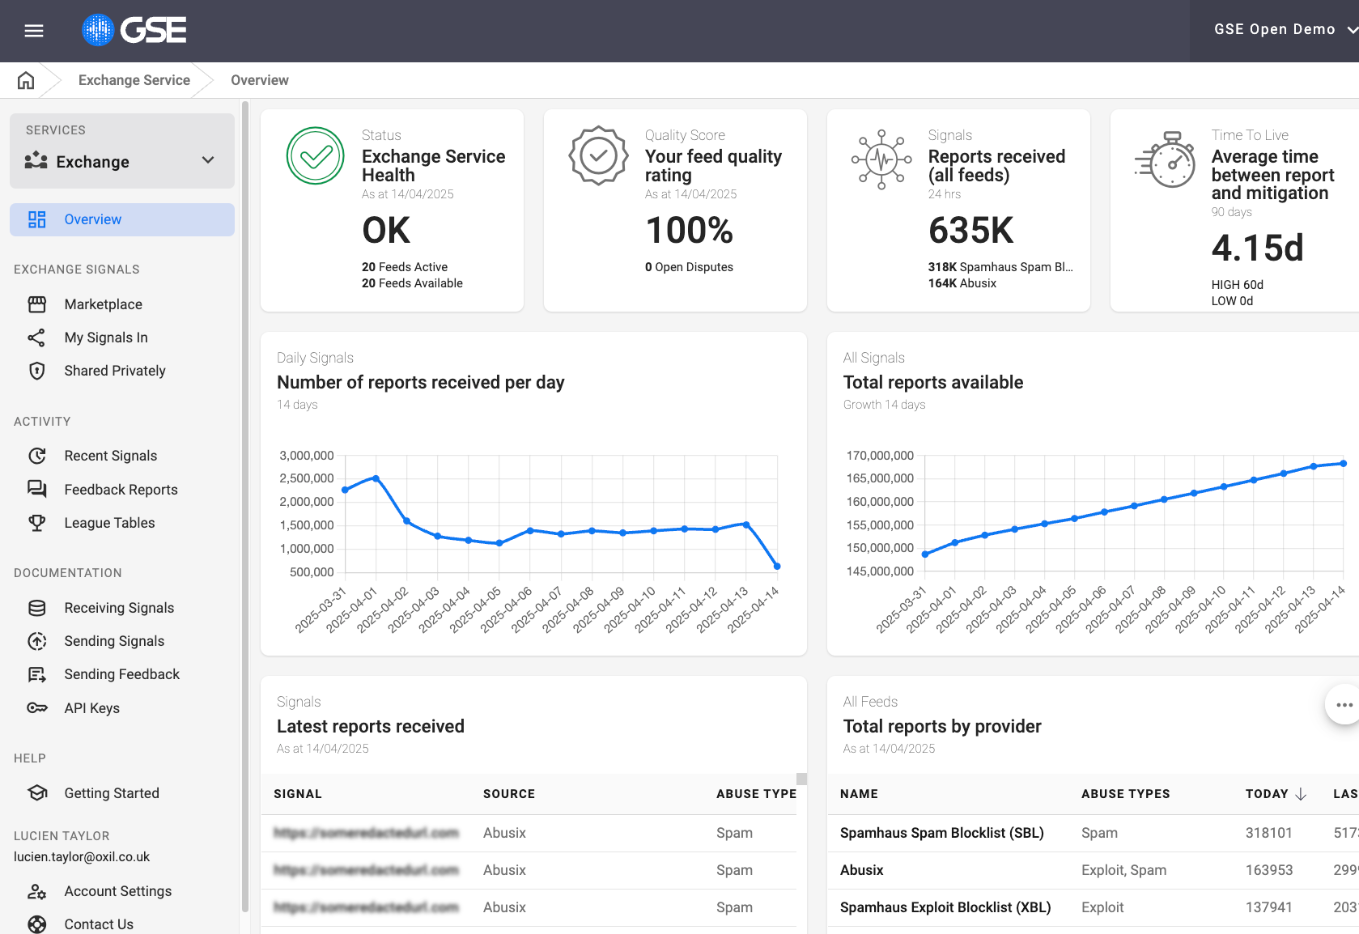Click the ABUSE TYPE column header

click(x=756, y=794)
